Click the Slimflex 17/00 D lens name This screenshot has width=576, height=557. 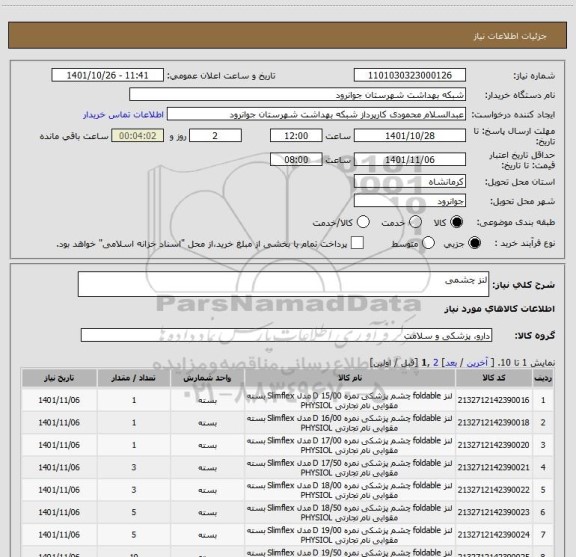point(349,445)
